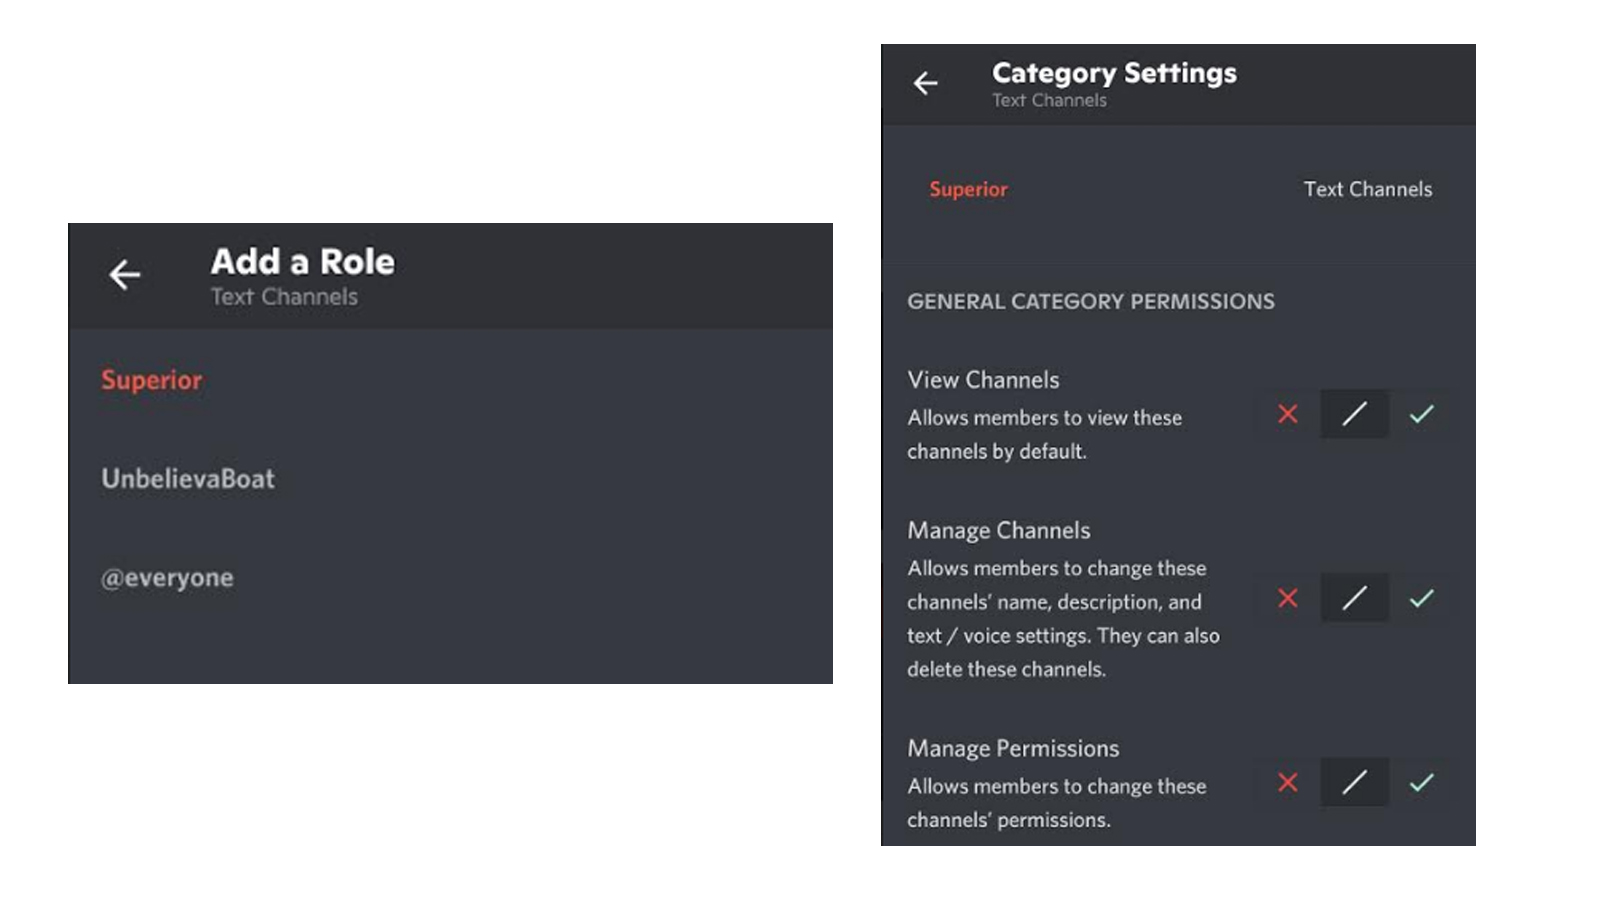Click the General Category Permissions header

(1090, 301)
